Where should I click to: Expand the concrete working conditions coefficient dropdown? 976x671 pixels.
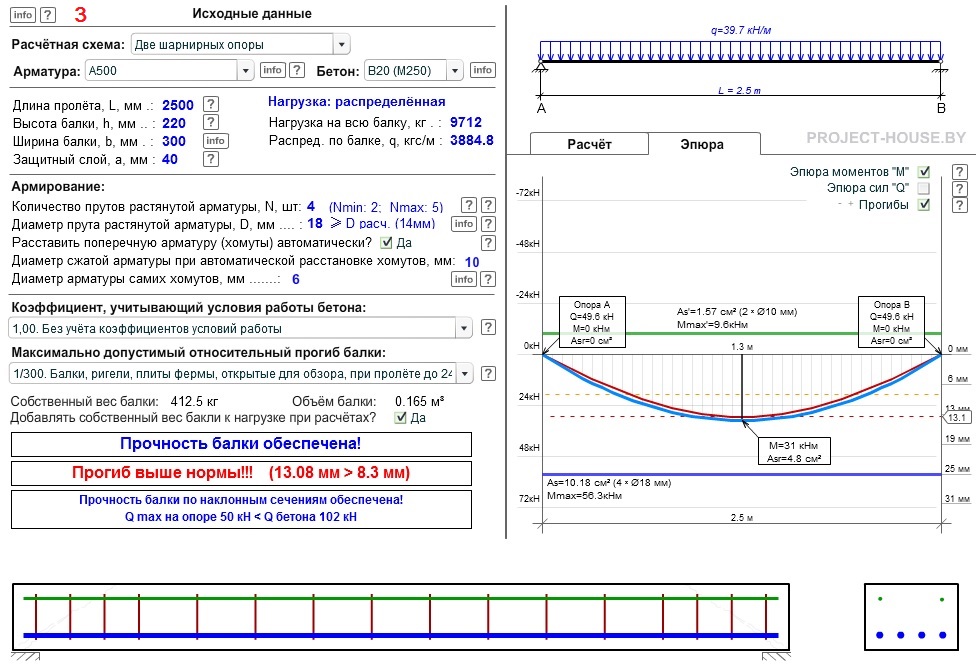[240, 328]
